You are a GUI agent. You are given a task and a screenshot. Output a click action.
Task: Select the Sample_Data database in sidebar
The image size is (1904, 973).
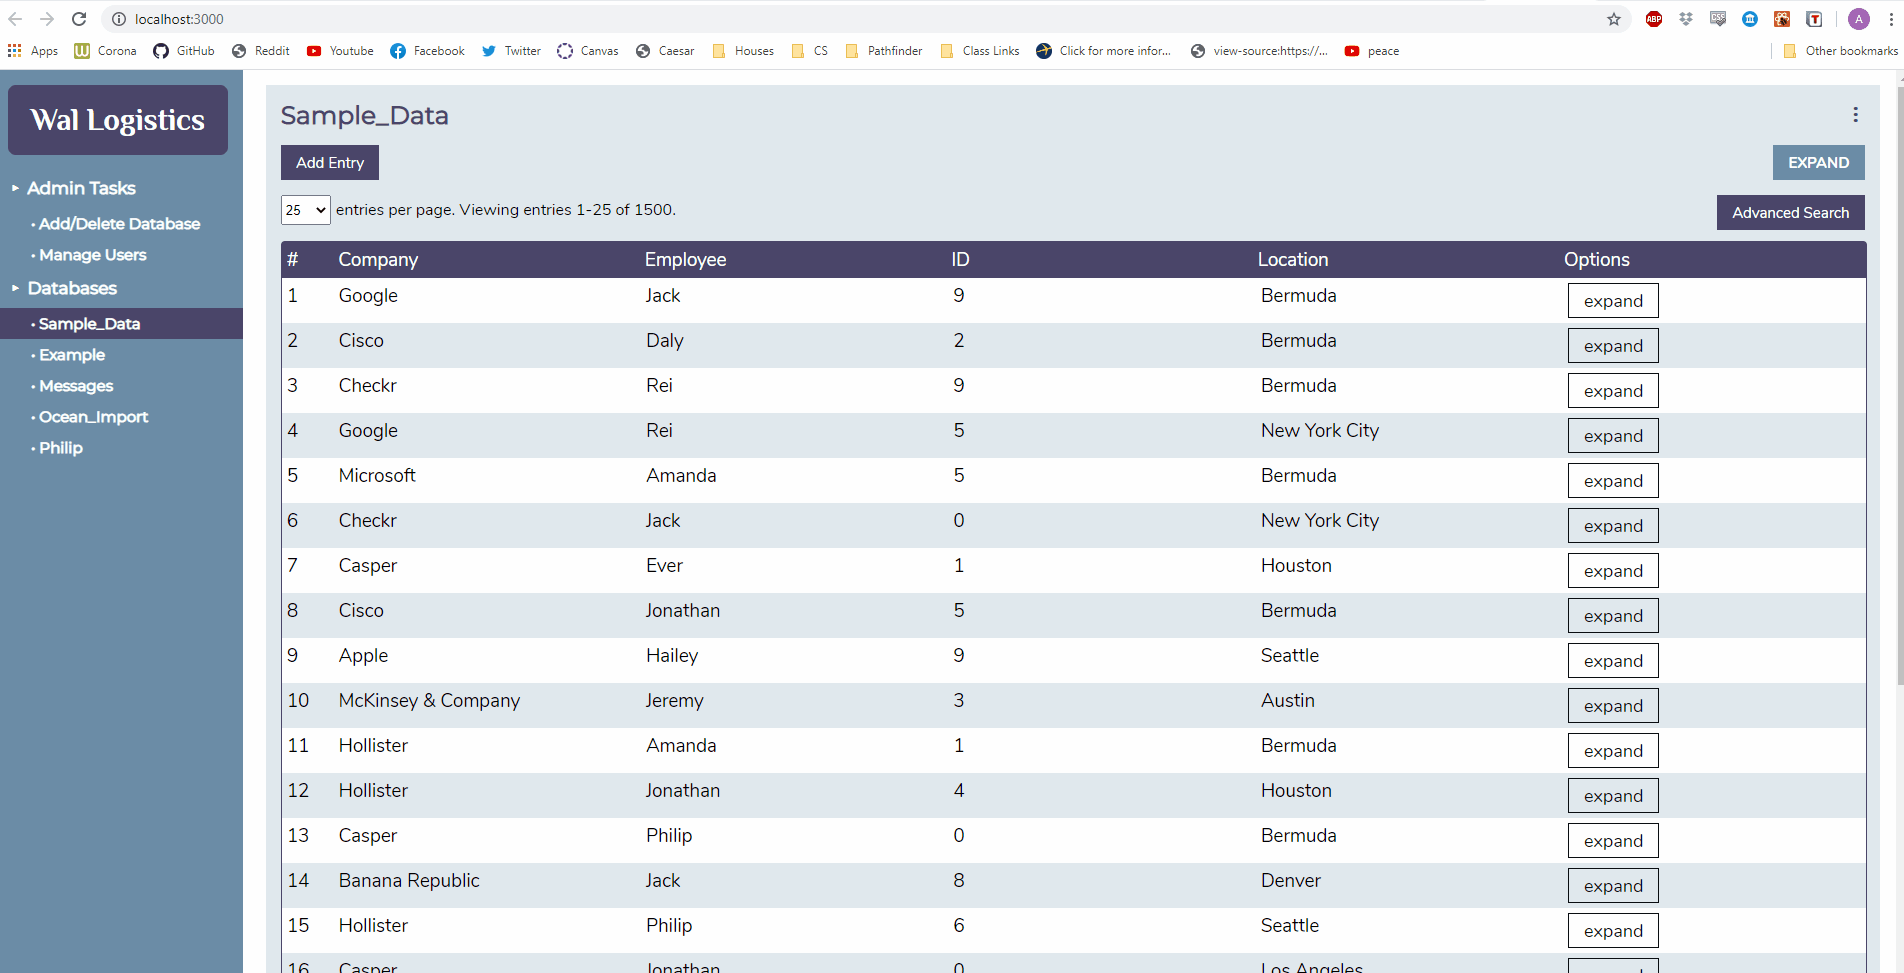coord(121,324)
